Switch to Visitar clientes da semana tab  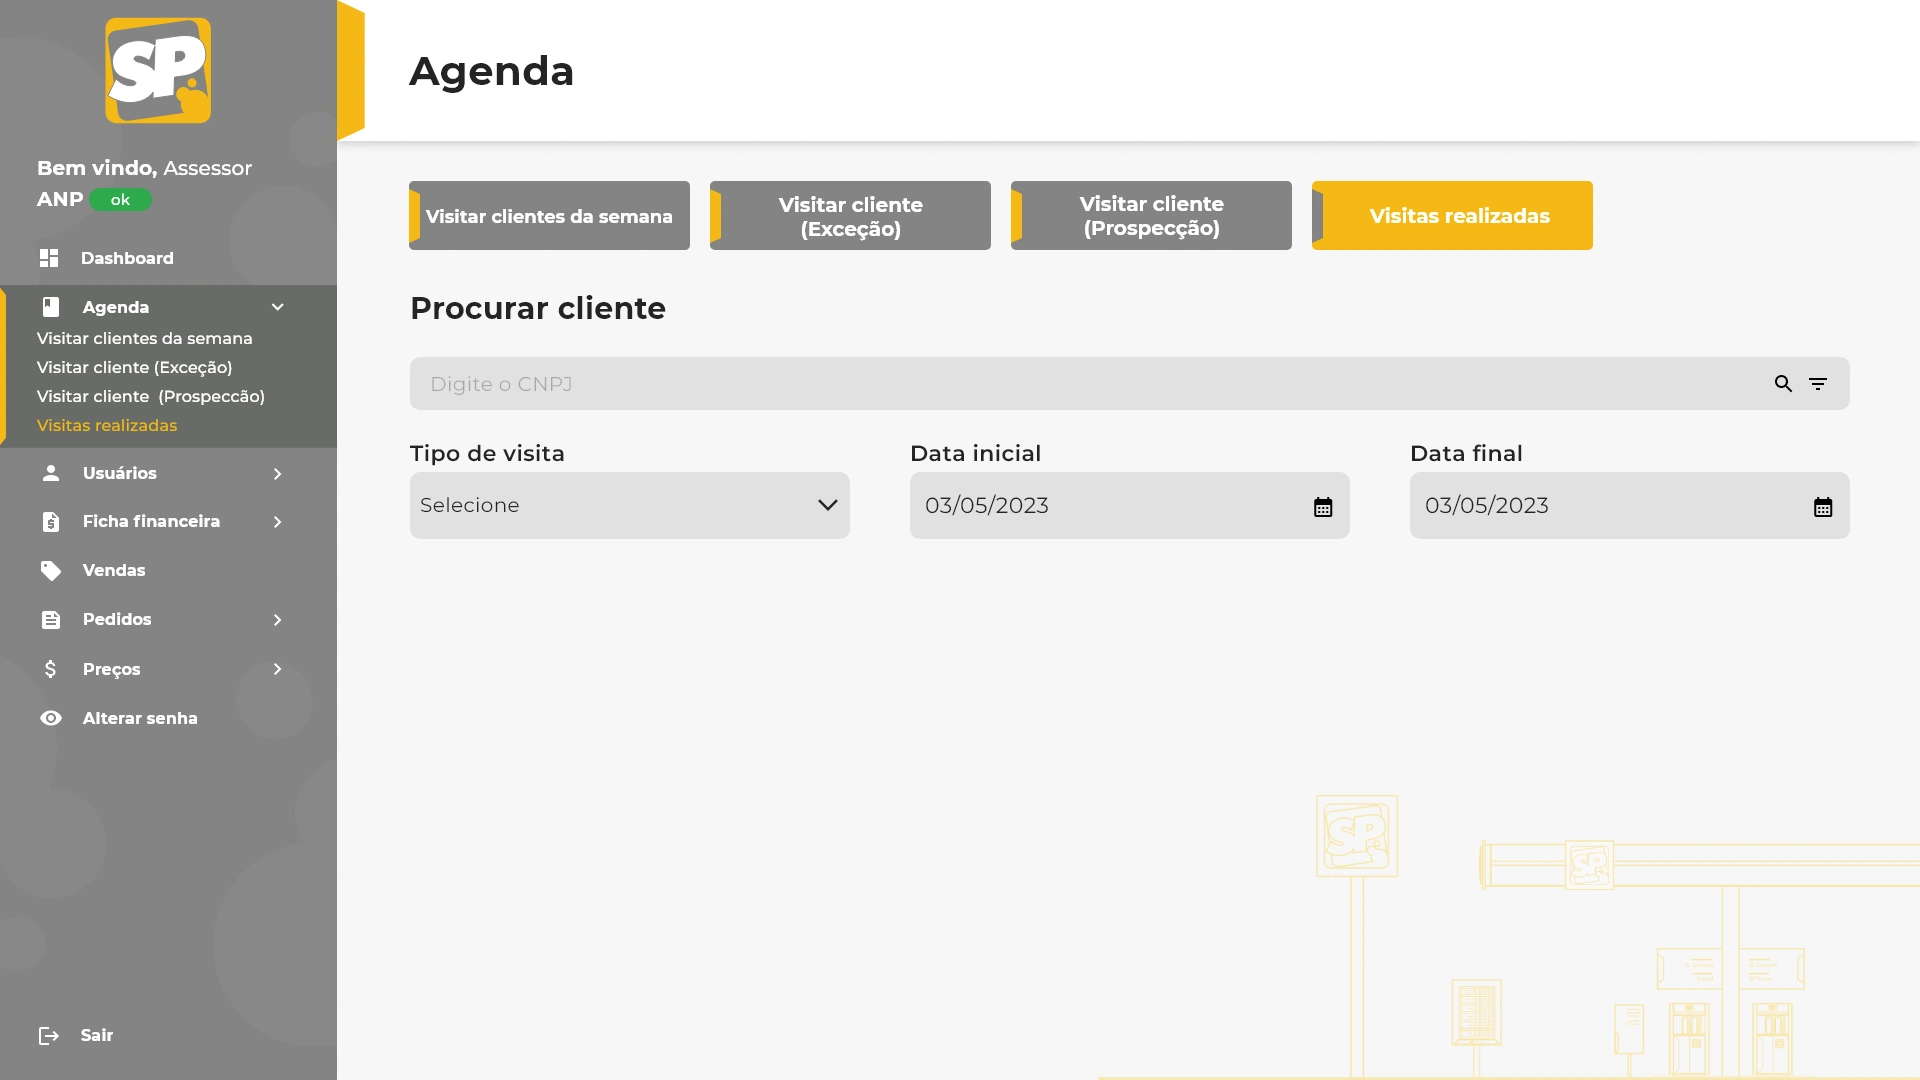[549, 216]
